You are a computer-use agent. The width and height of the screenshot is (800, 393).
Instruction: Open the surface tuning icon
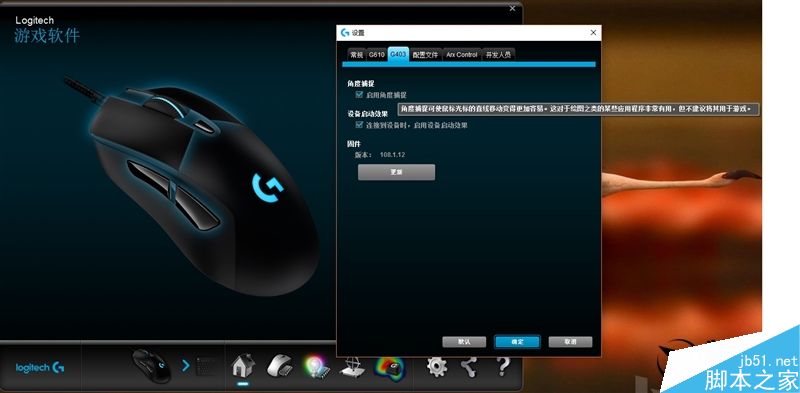(352, 368)
